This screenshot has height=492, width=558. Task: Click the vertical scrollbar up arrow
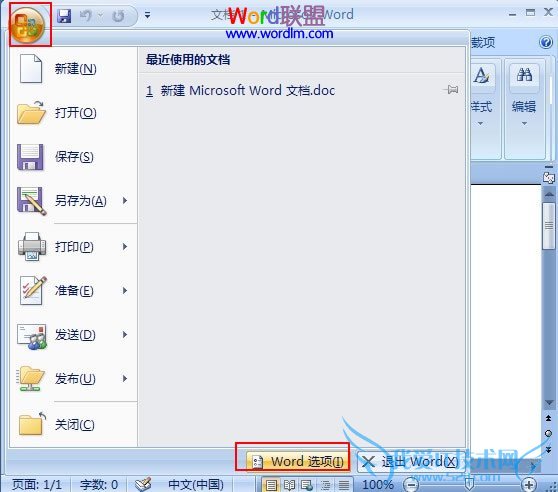(549, 194)
